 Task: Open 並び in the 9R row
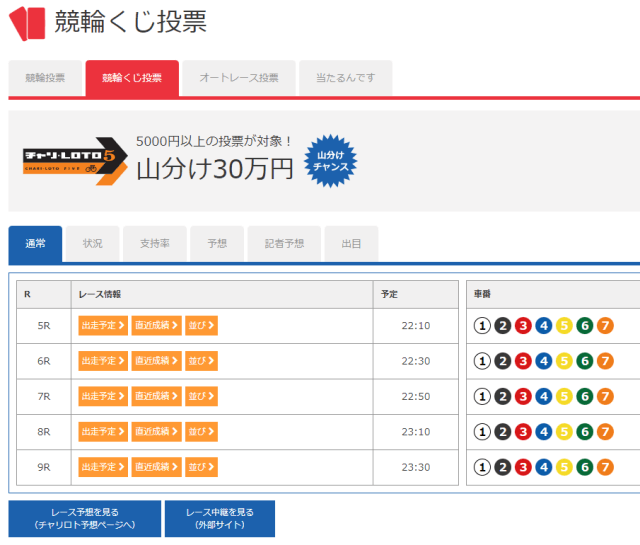point(202,467)
